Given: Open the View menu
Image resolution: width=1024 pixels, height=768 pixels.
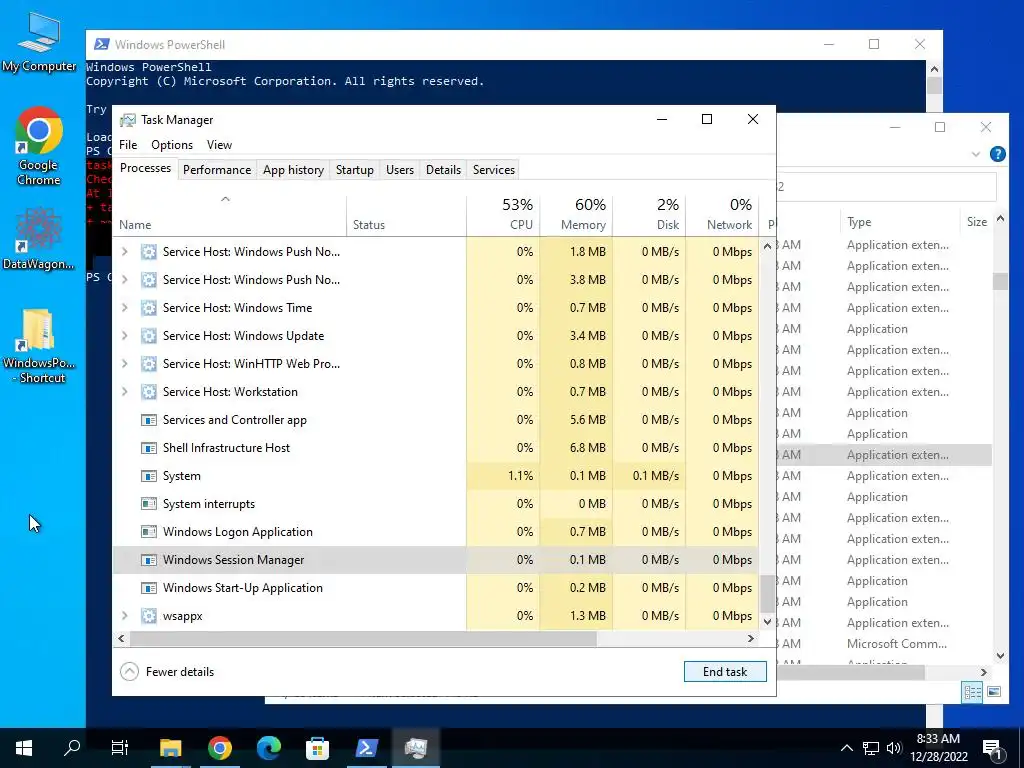Looking at the screenshot, I should coord(219,145).
